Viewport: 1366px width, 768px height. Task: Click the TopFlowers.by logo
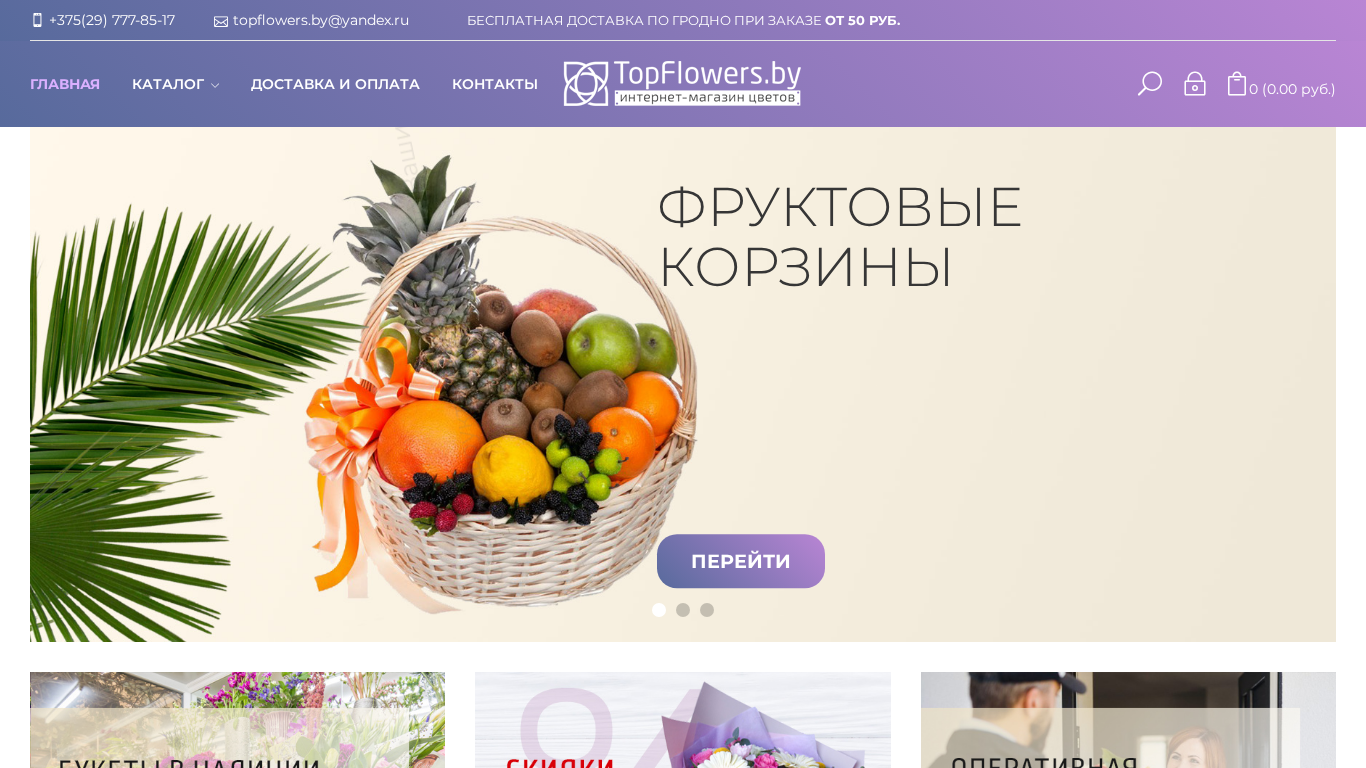(x=682, y=83)
